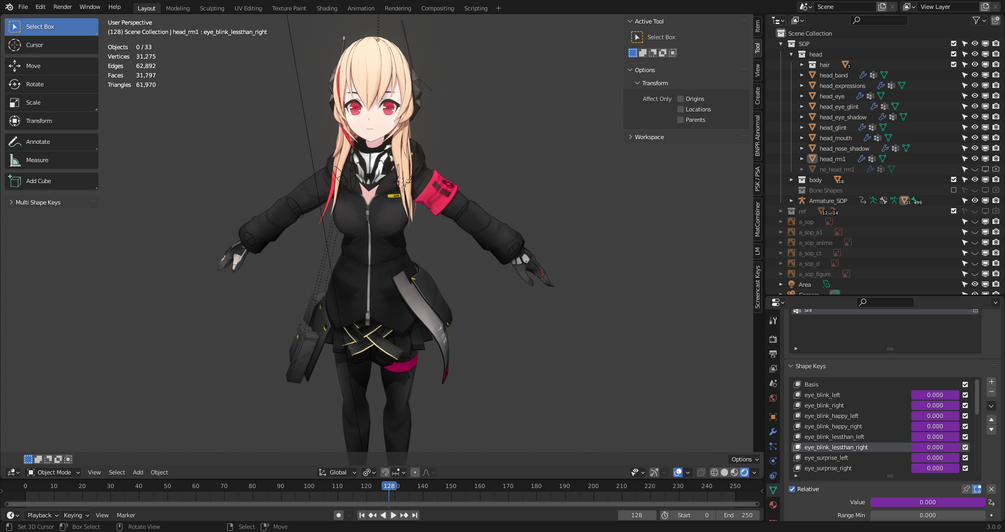Add a new shape key with plus
Screen dimensions: 1005x532
click(x=992, y=381)
